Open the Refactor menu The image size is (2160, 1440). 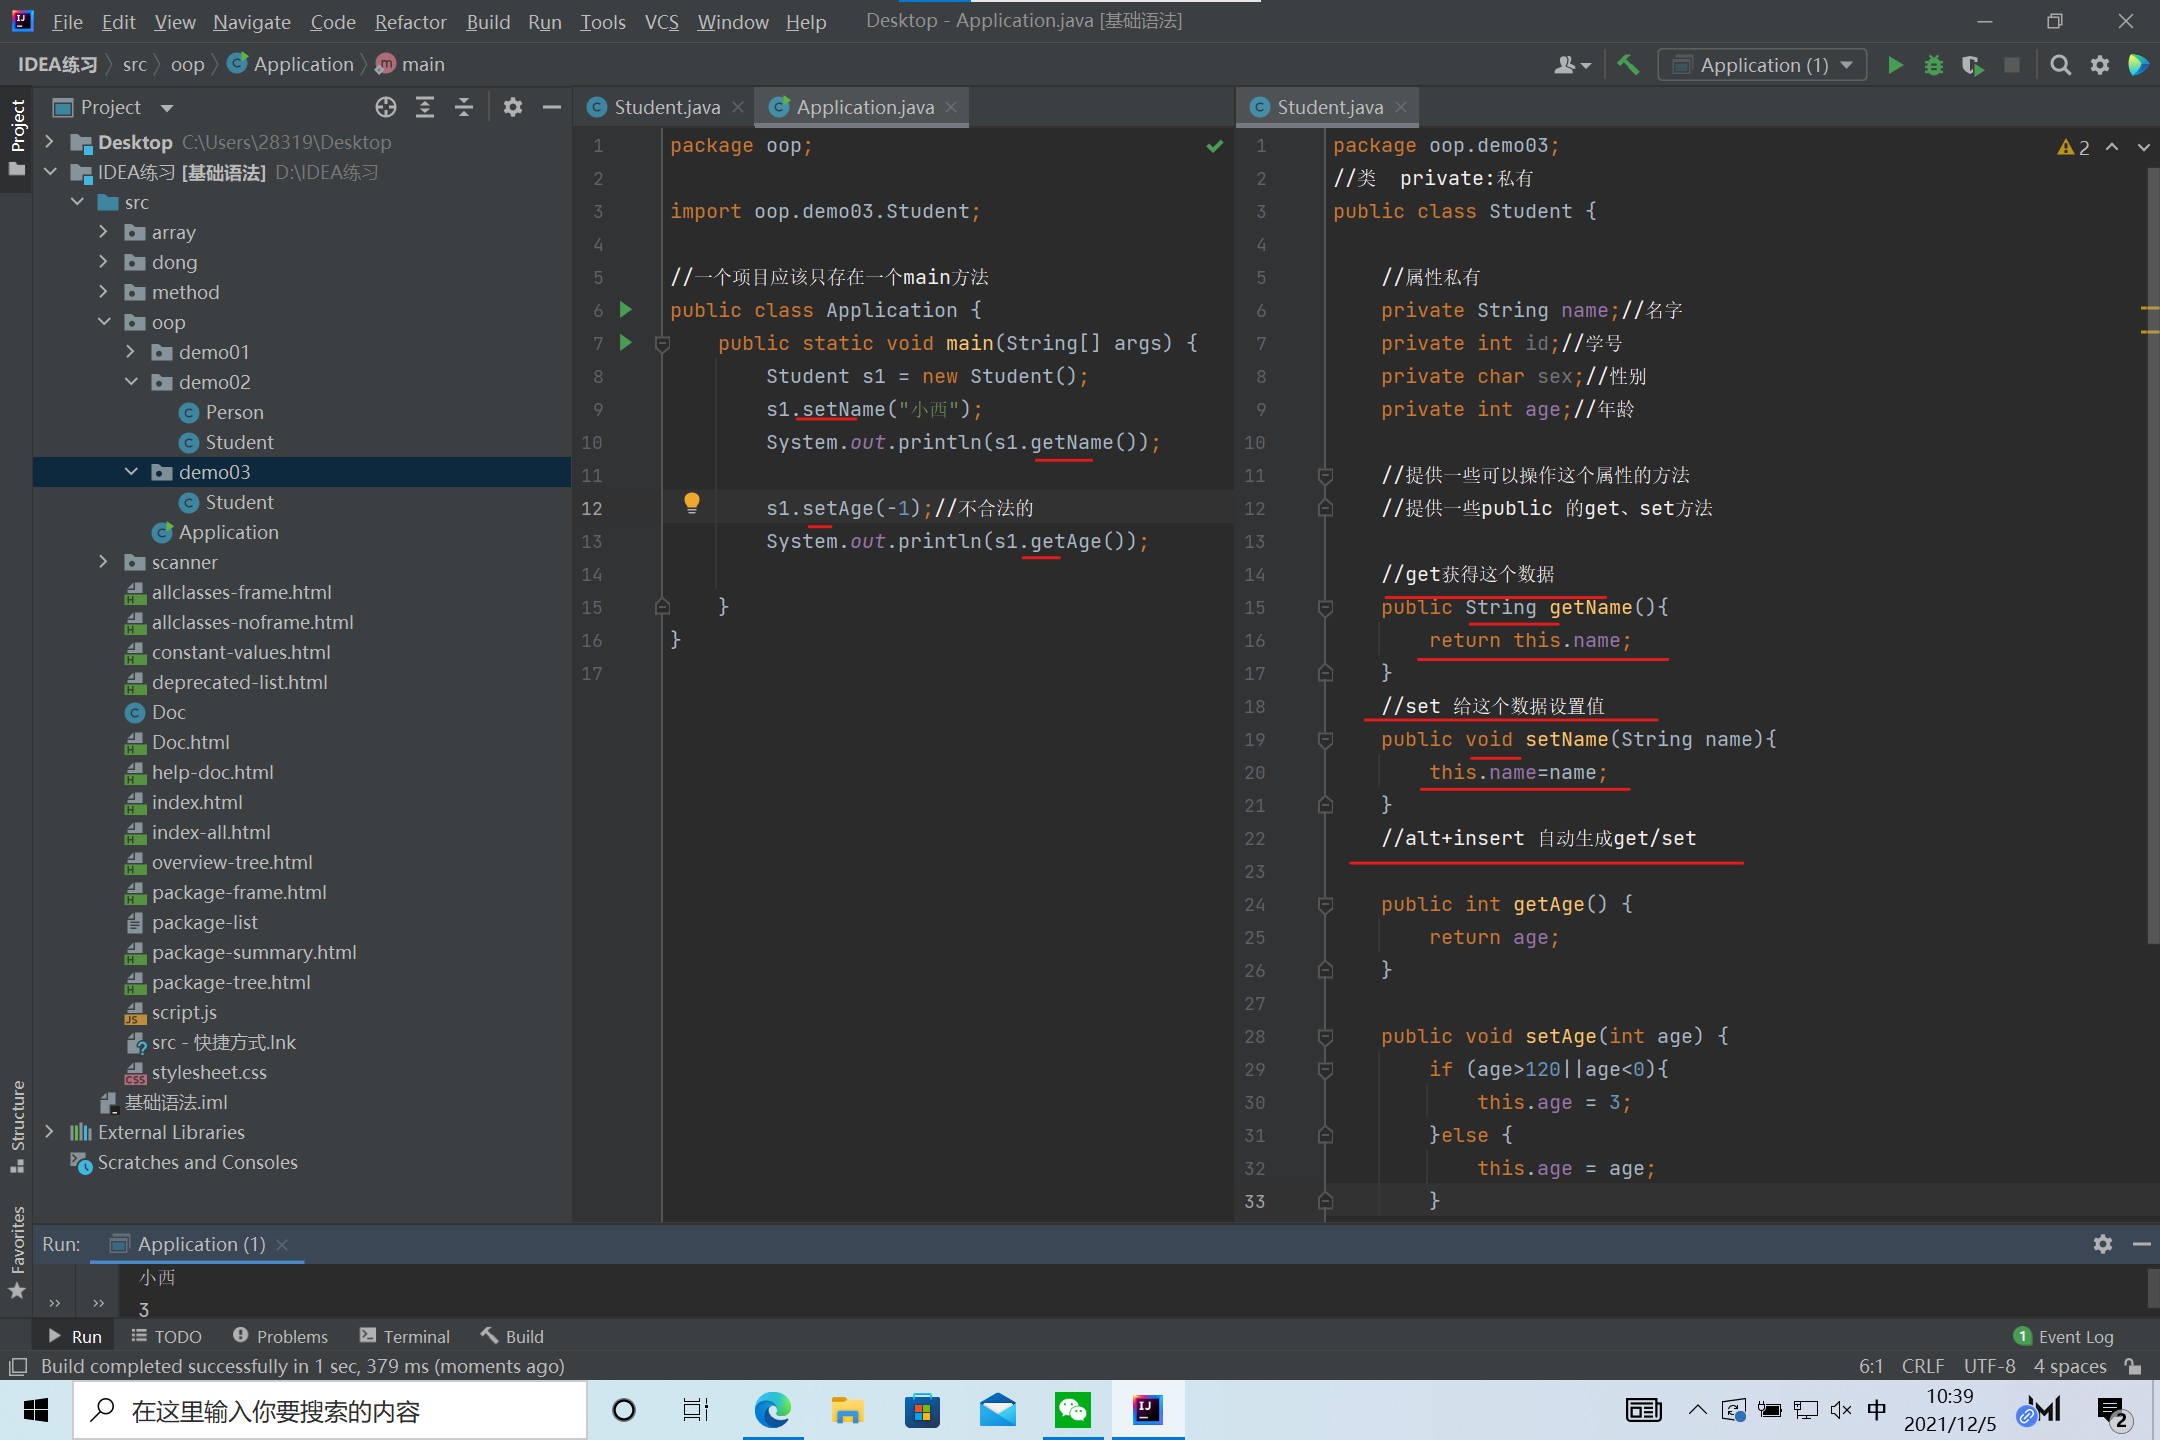410,21
